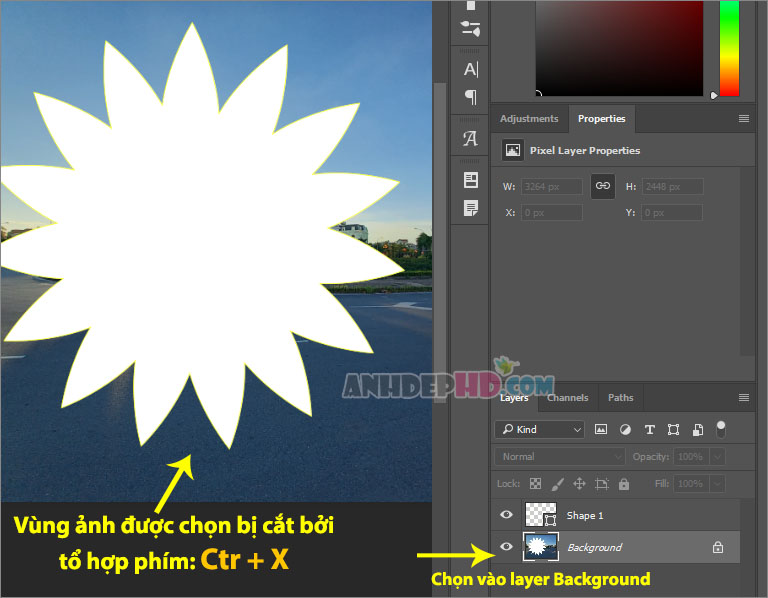Click the link width and height icon
This screenshot has width=768, height=598.
603,186
